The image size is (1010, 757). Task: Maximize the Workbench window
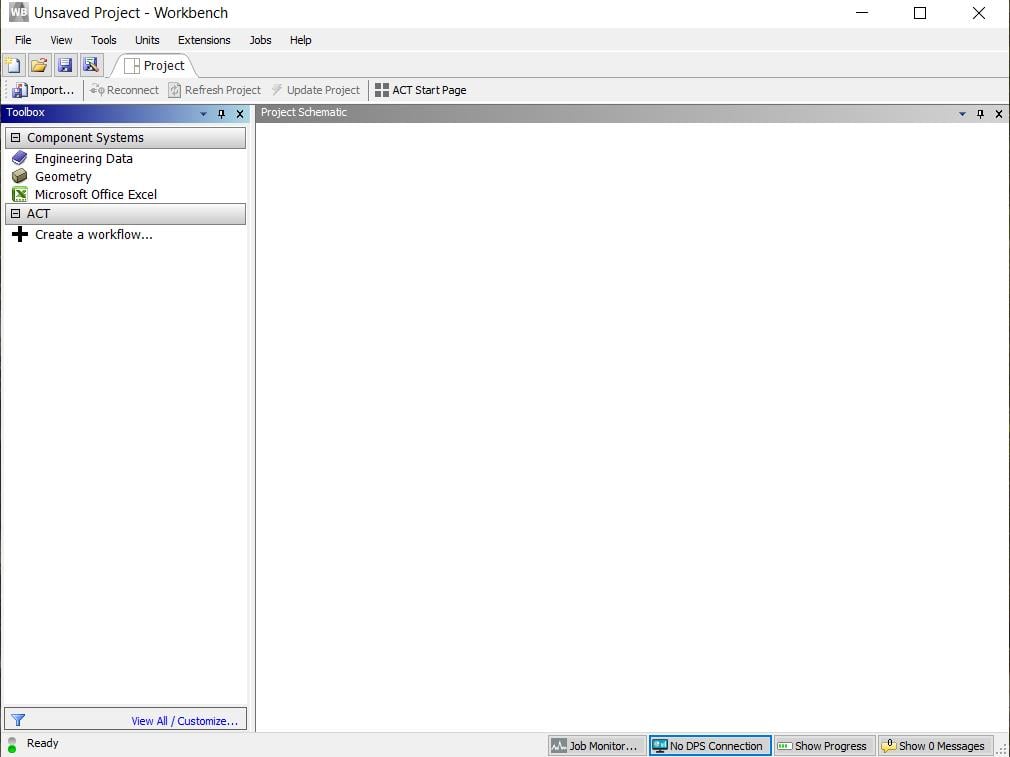pyautogui.click(x=920, y=13)
